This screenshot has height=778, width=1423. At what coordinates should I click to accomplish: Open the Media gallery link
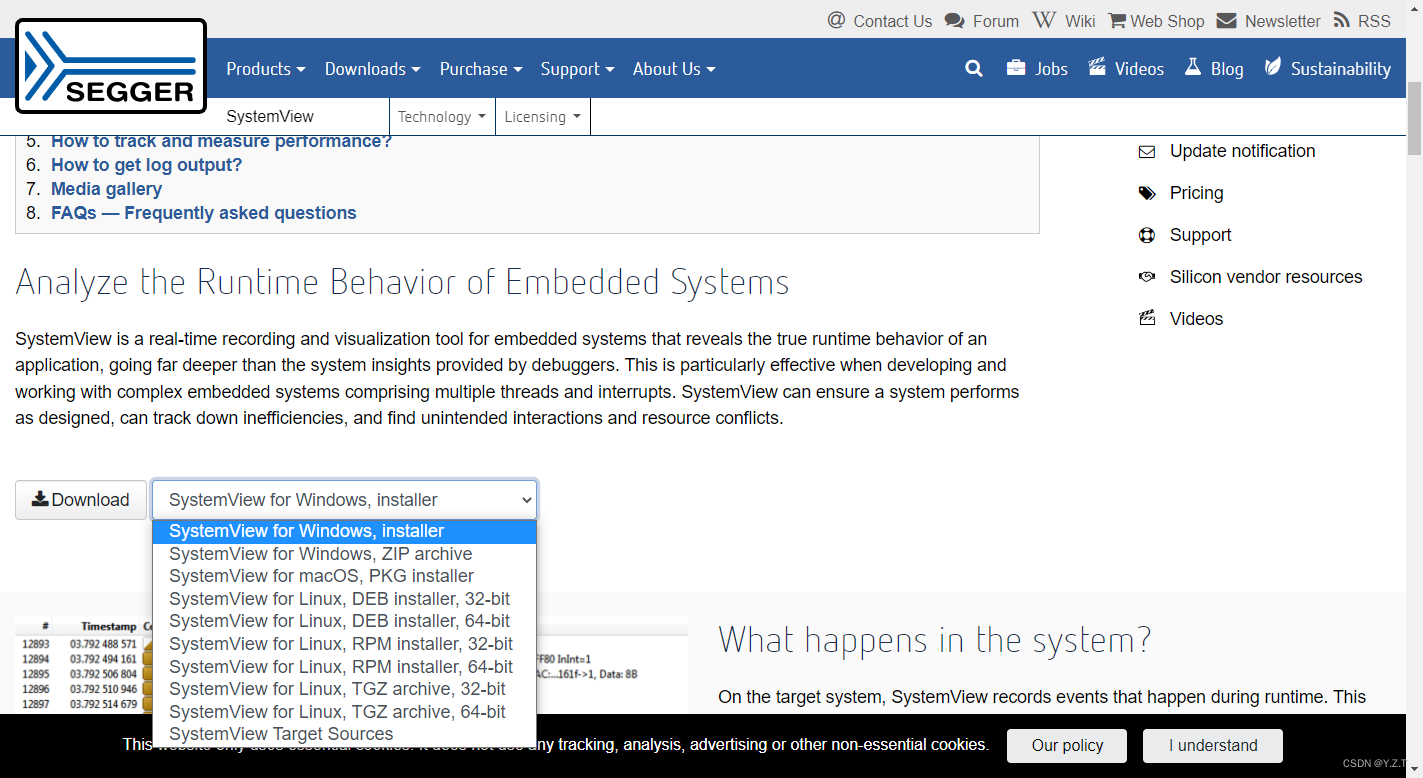(x=106, y=189)
